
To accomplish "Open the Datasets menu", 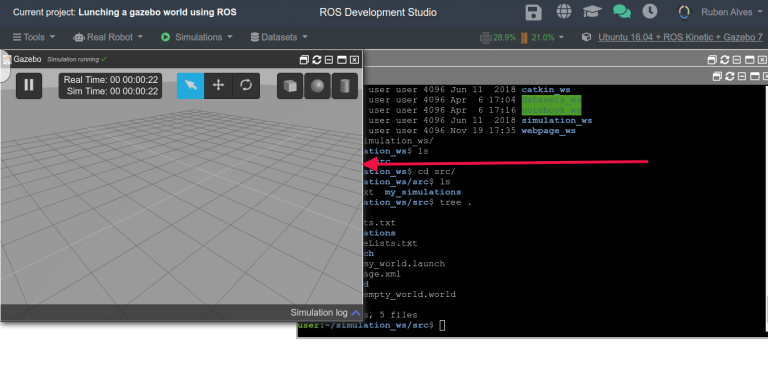I will (279, 37).
